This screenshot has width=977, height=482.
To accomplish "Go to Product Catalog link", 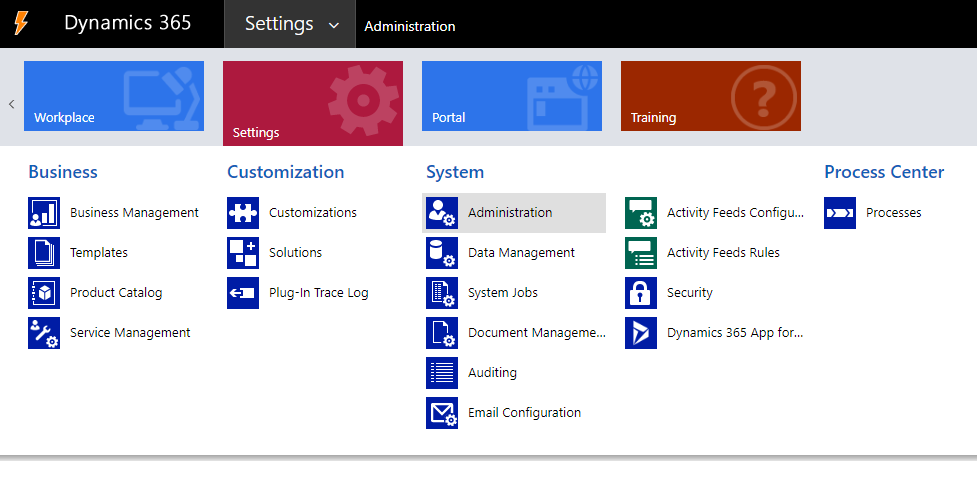I will pyautogui.click(x=116, y=293).
